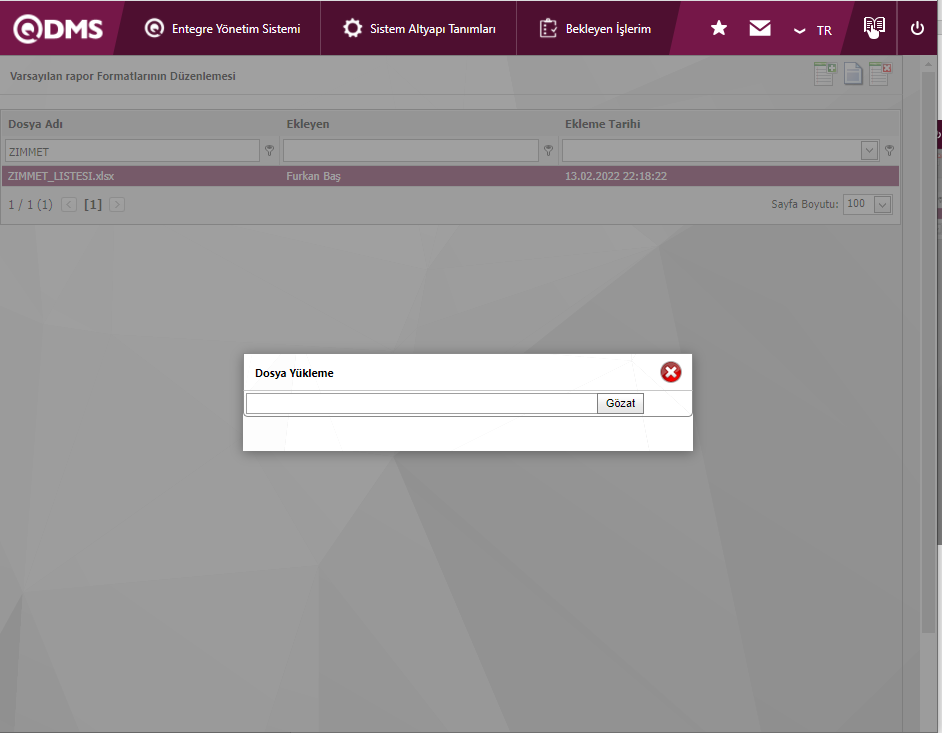Click the view document icon in toolbar
Screen dimensions: 942x733
[853, 74]
